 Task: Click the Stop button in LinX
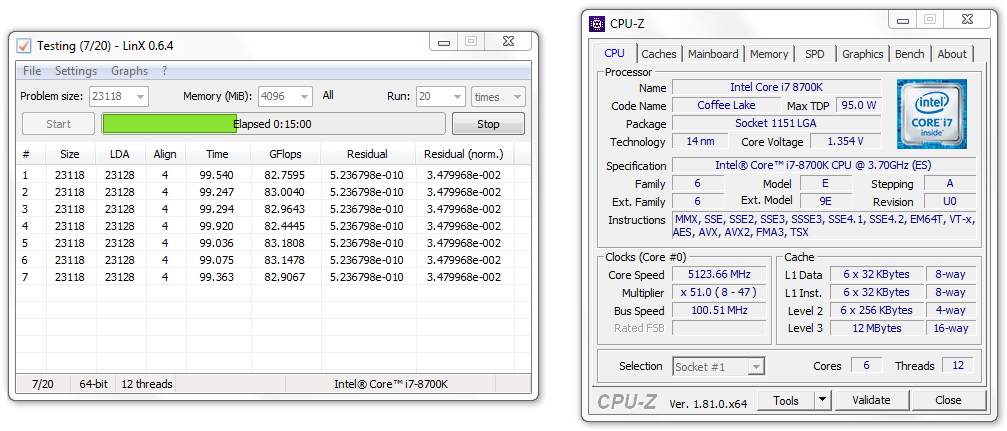point(488,124)
